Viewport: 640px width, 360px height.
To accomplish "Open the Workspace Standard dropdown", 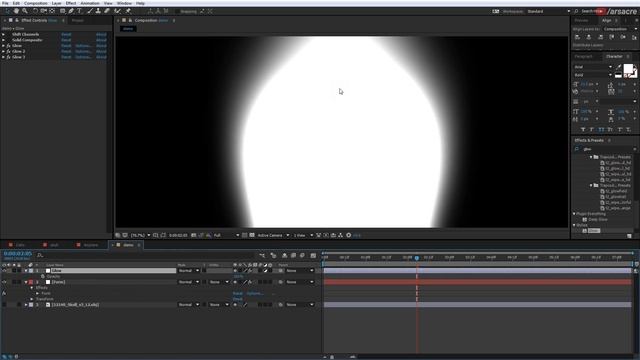I will (x=548, y=11).
